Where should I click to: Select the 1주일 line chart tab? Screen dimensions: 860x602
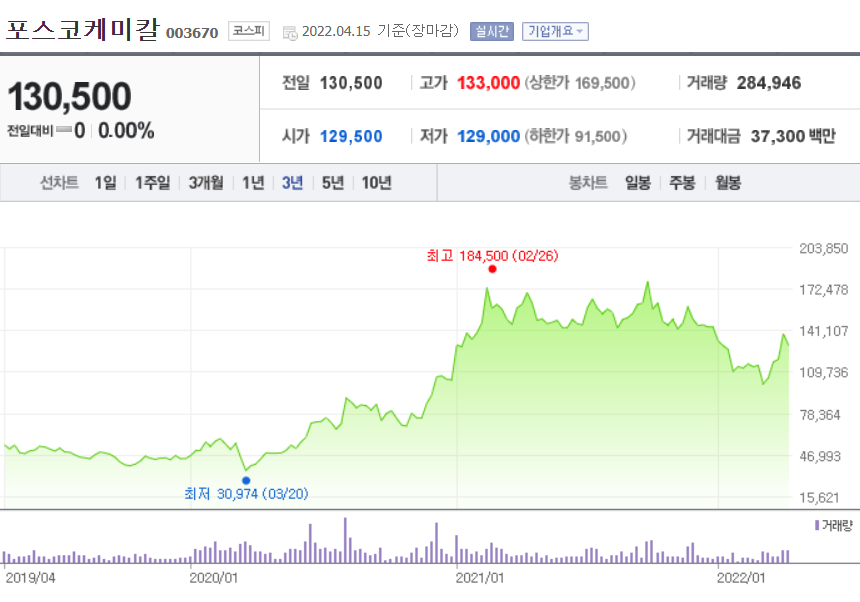point(152,183)
